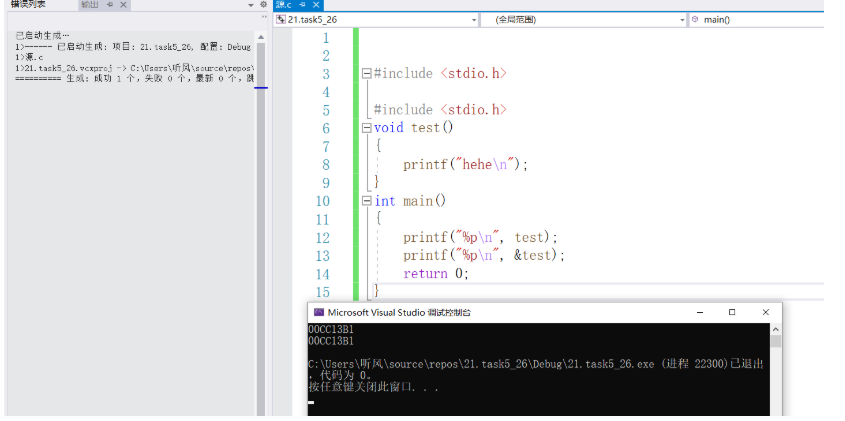Pin the 输出 tab
This screenshot has height=421, width=845.
[110, 5]
